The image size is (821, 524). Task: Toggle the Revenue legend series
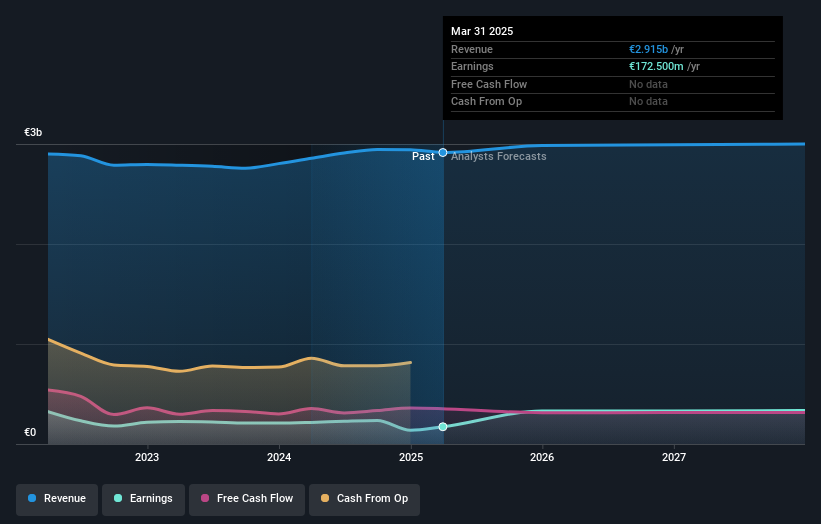pos(57,499)
